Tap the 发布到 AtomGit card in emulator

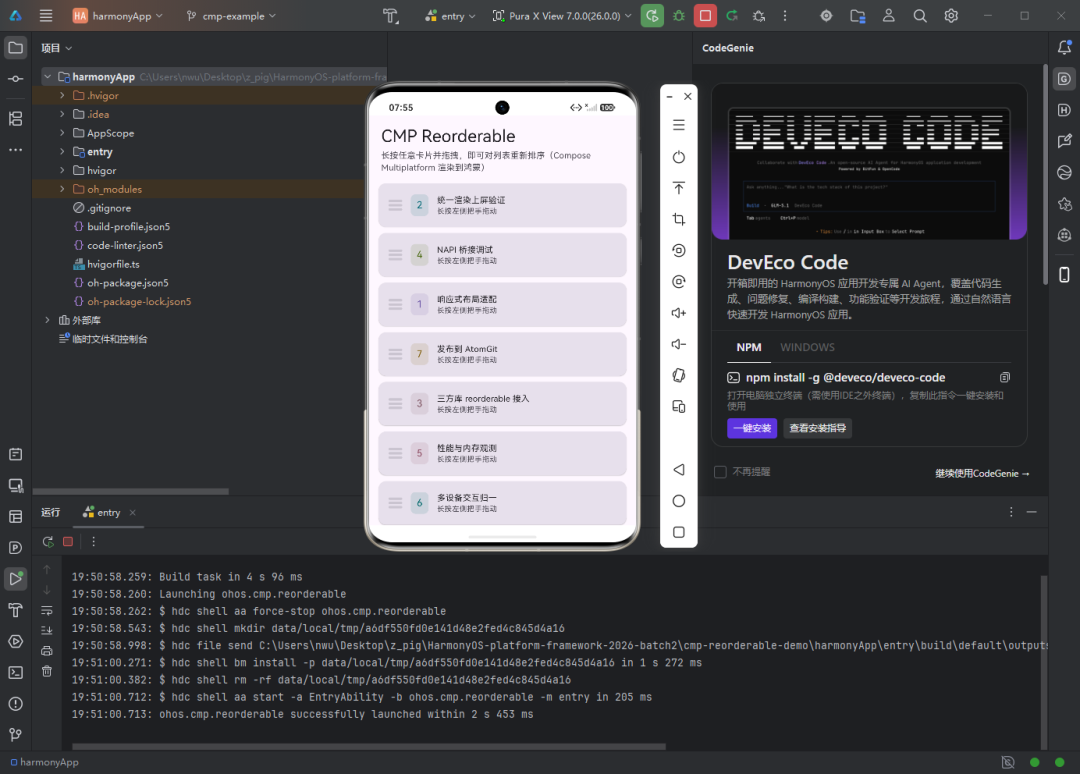[502, 354]
